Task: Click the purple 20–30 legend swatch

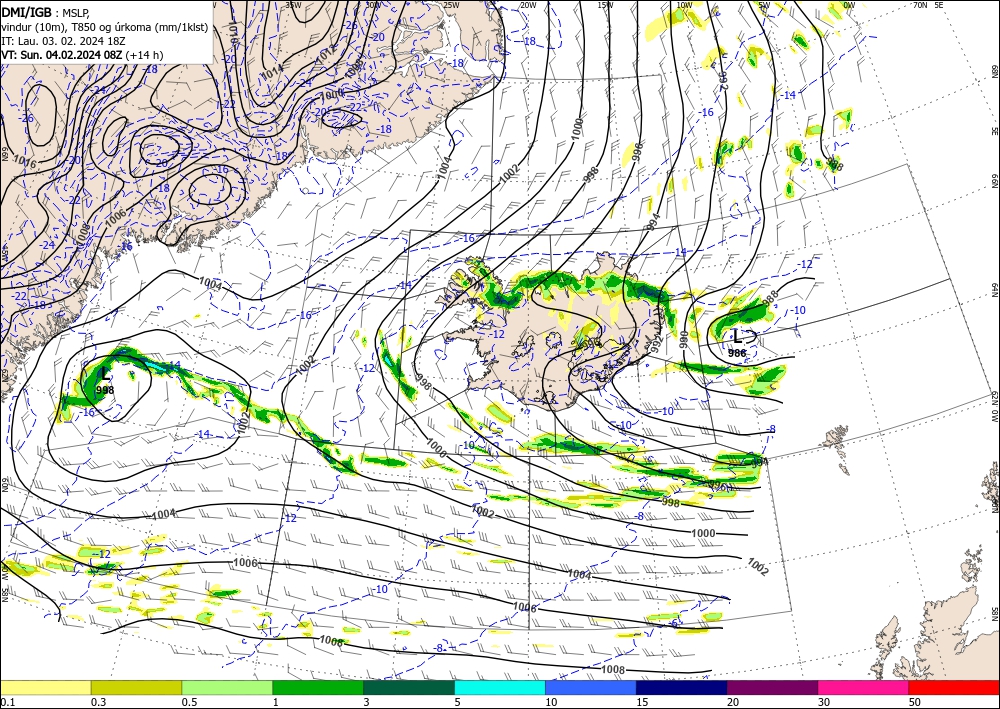Action: [772, 687]
